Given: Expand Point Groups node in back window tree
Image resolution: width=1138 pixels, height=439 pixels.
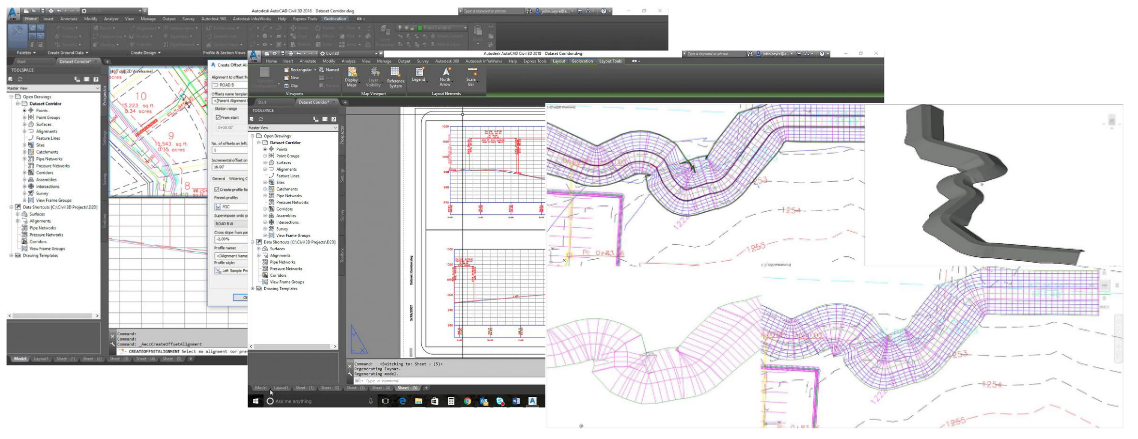Looking at the screenshot, I should (24, 117).
